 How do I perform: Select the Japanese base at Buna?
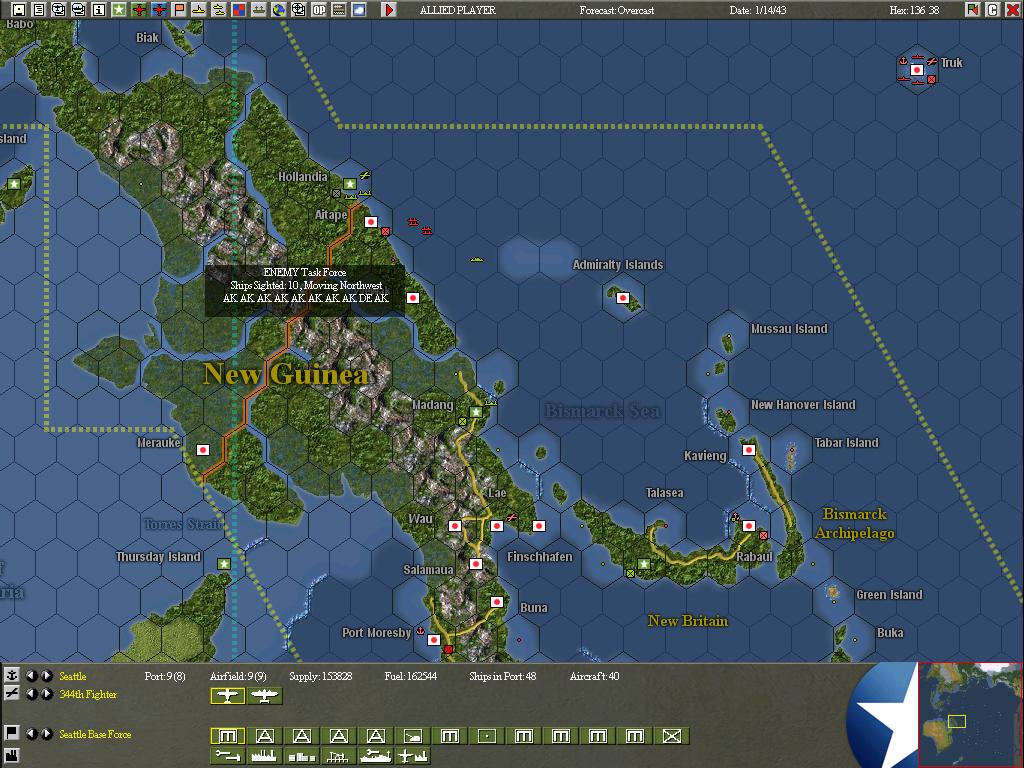[497, 602]
